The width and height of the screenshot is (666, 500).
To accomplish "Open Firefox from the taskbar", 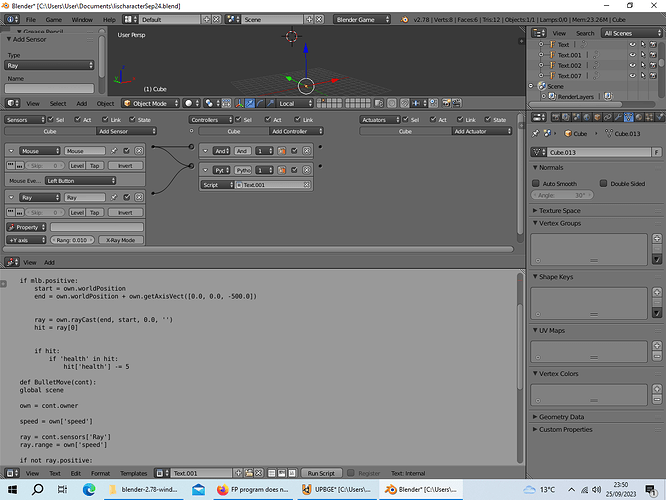I will click(253, 489).
